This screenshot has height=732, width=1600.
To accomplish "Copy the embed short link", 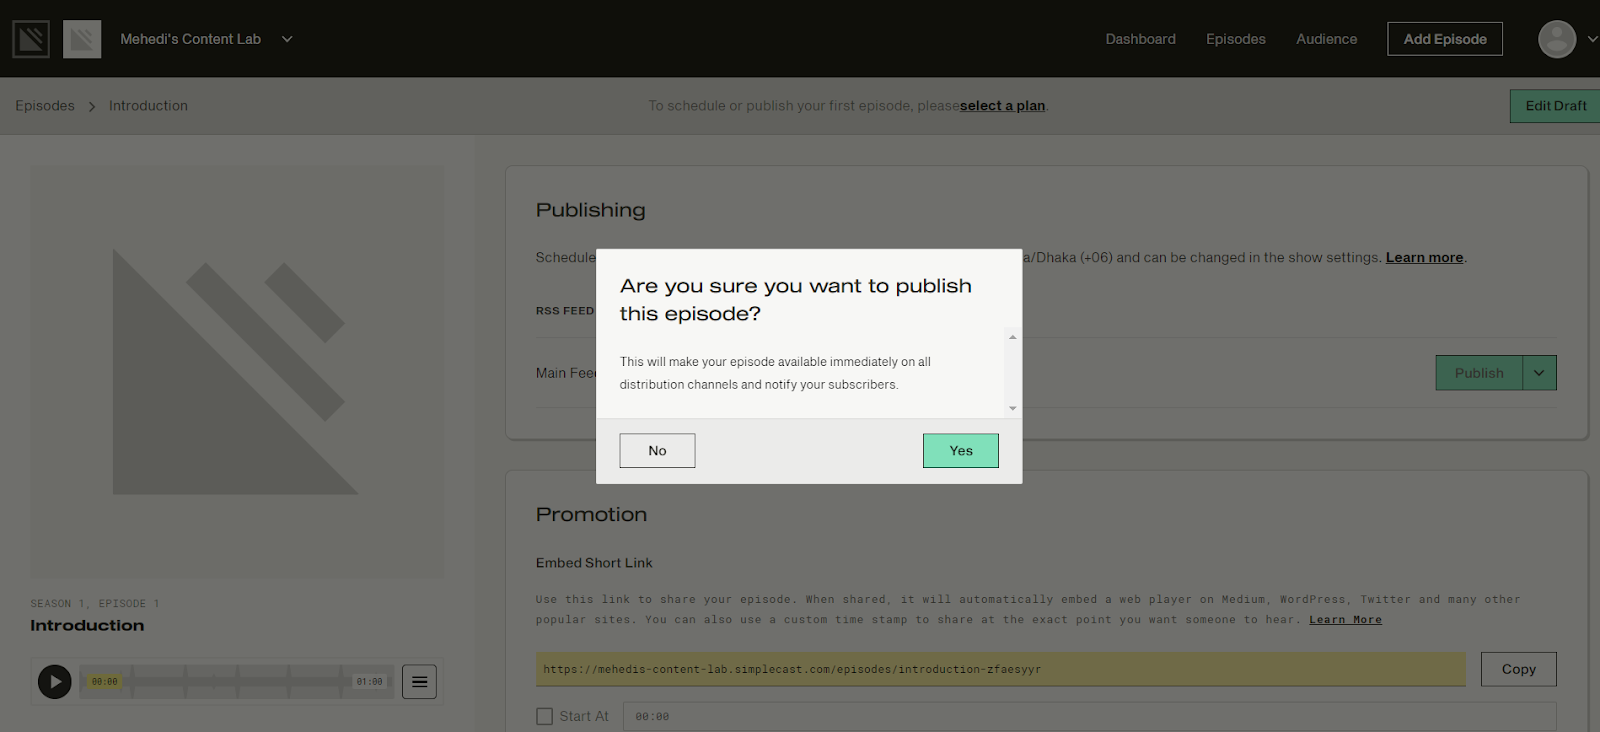I will point(1518,670).
